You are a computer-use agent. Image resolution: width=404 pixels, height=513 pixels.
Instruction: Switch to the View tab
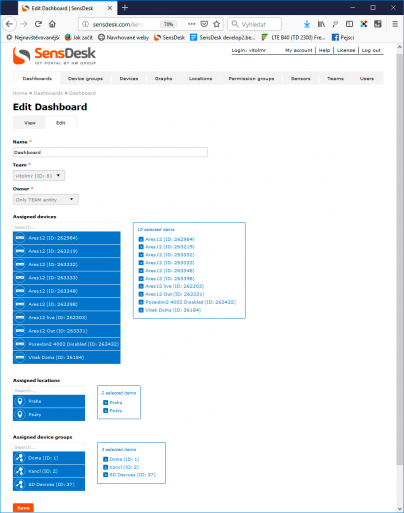(x=29, y=123)
